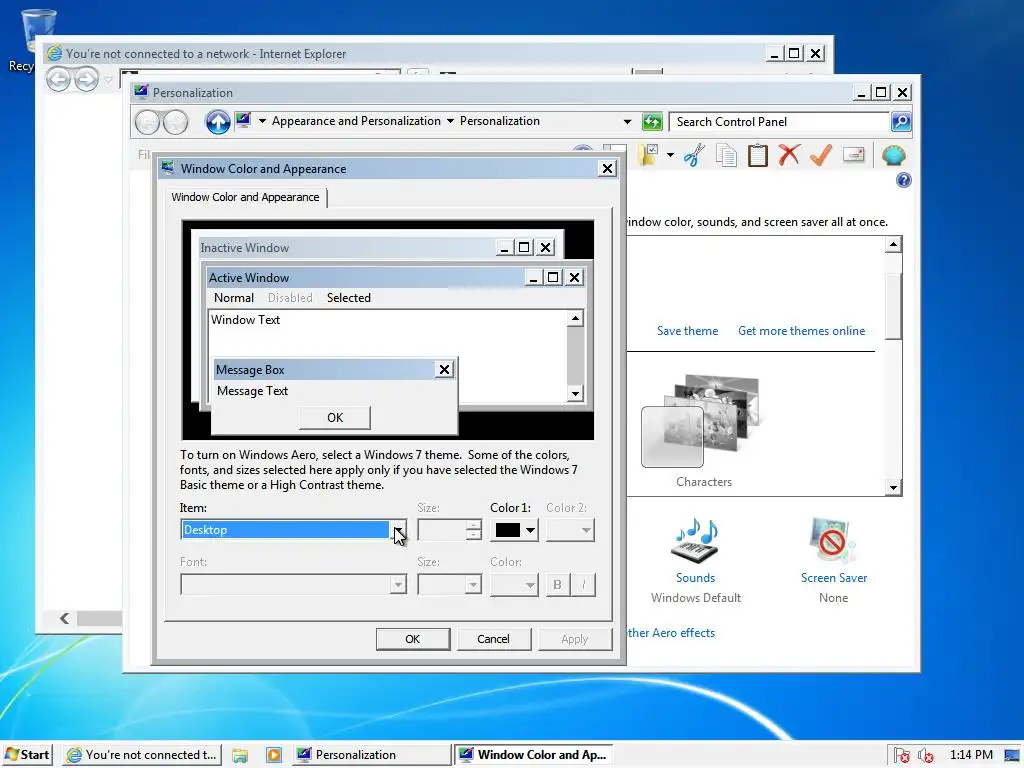This screenshot has height=768, width=1024.
Task: Click the preview OK button in Message Box
Action: coord(335,417)
